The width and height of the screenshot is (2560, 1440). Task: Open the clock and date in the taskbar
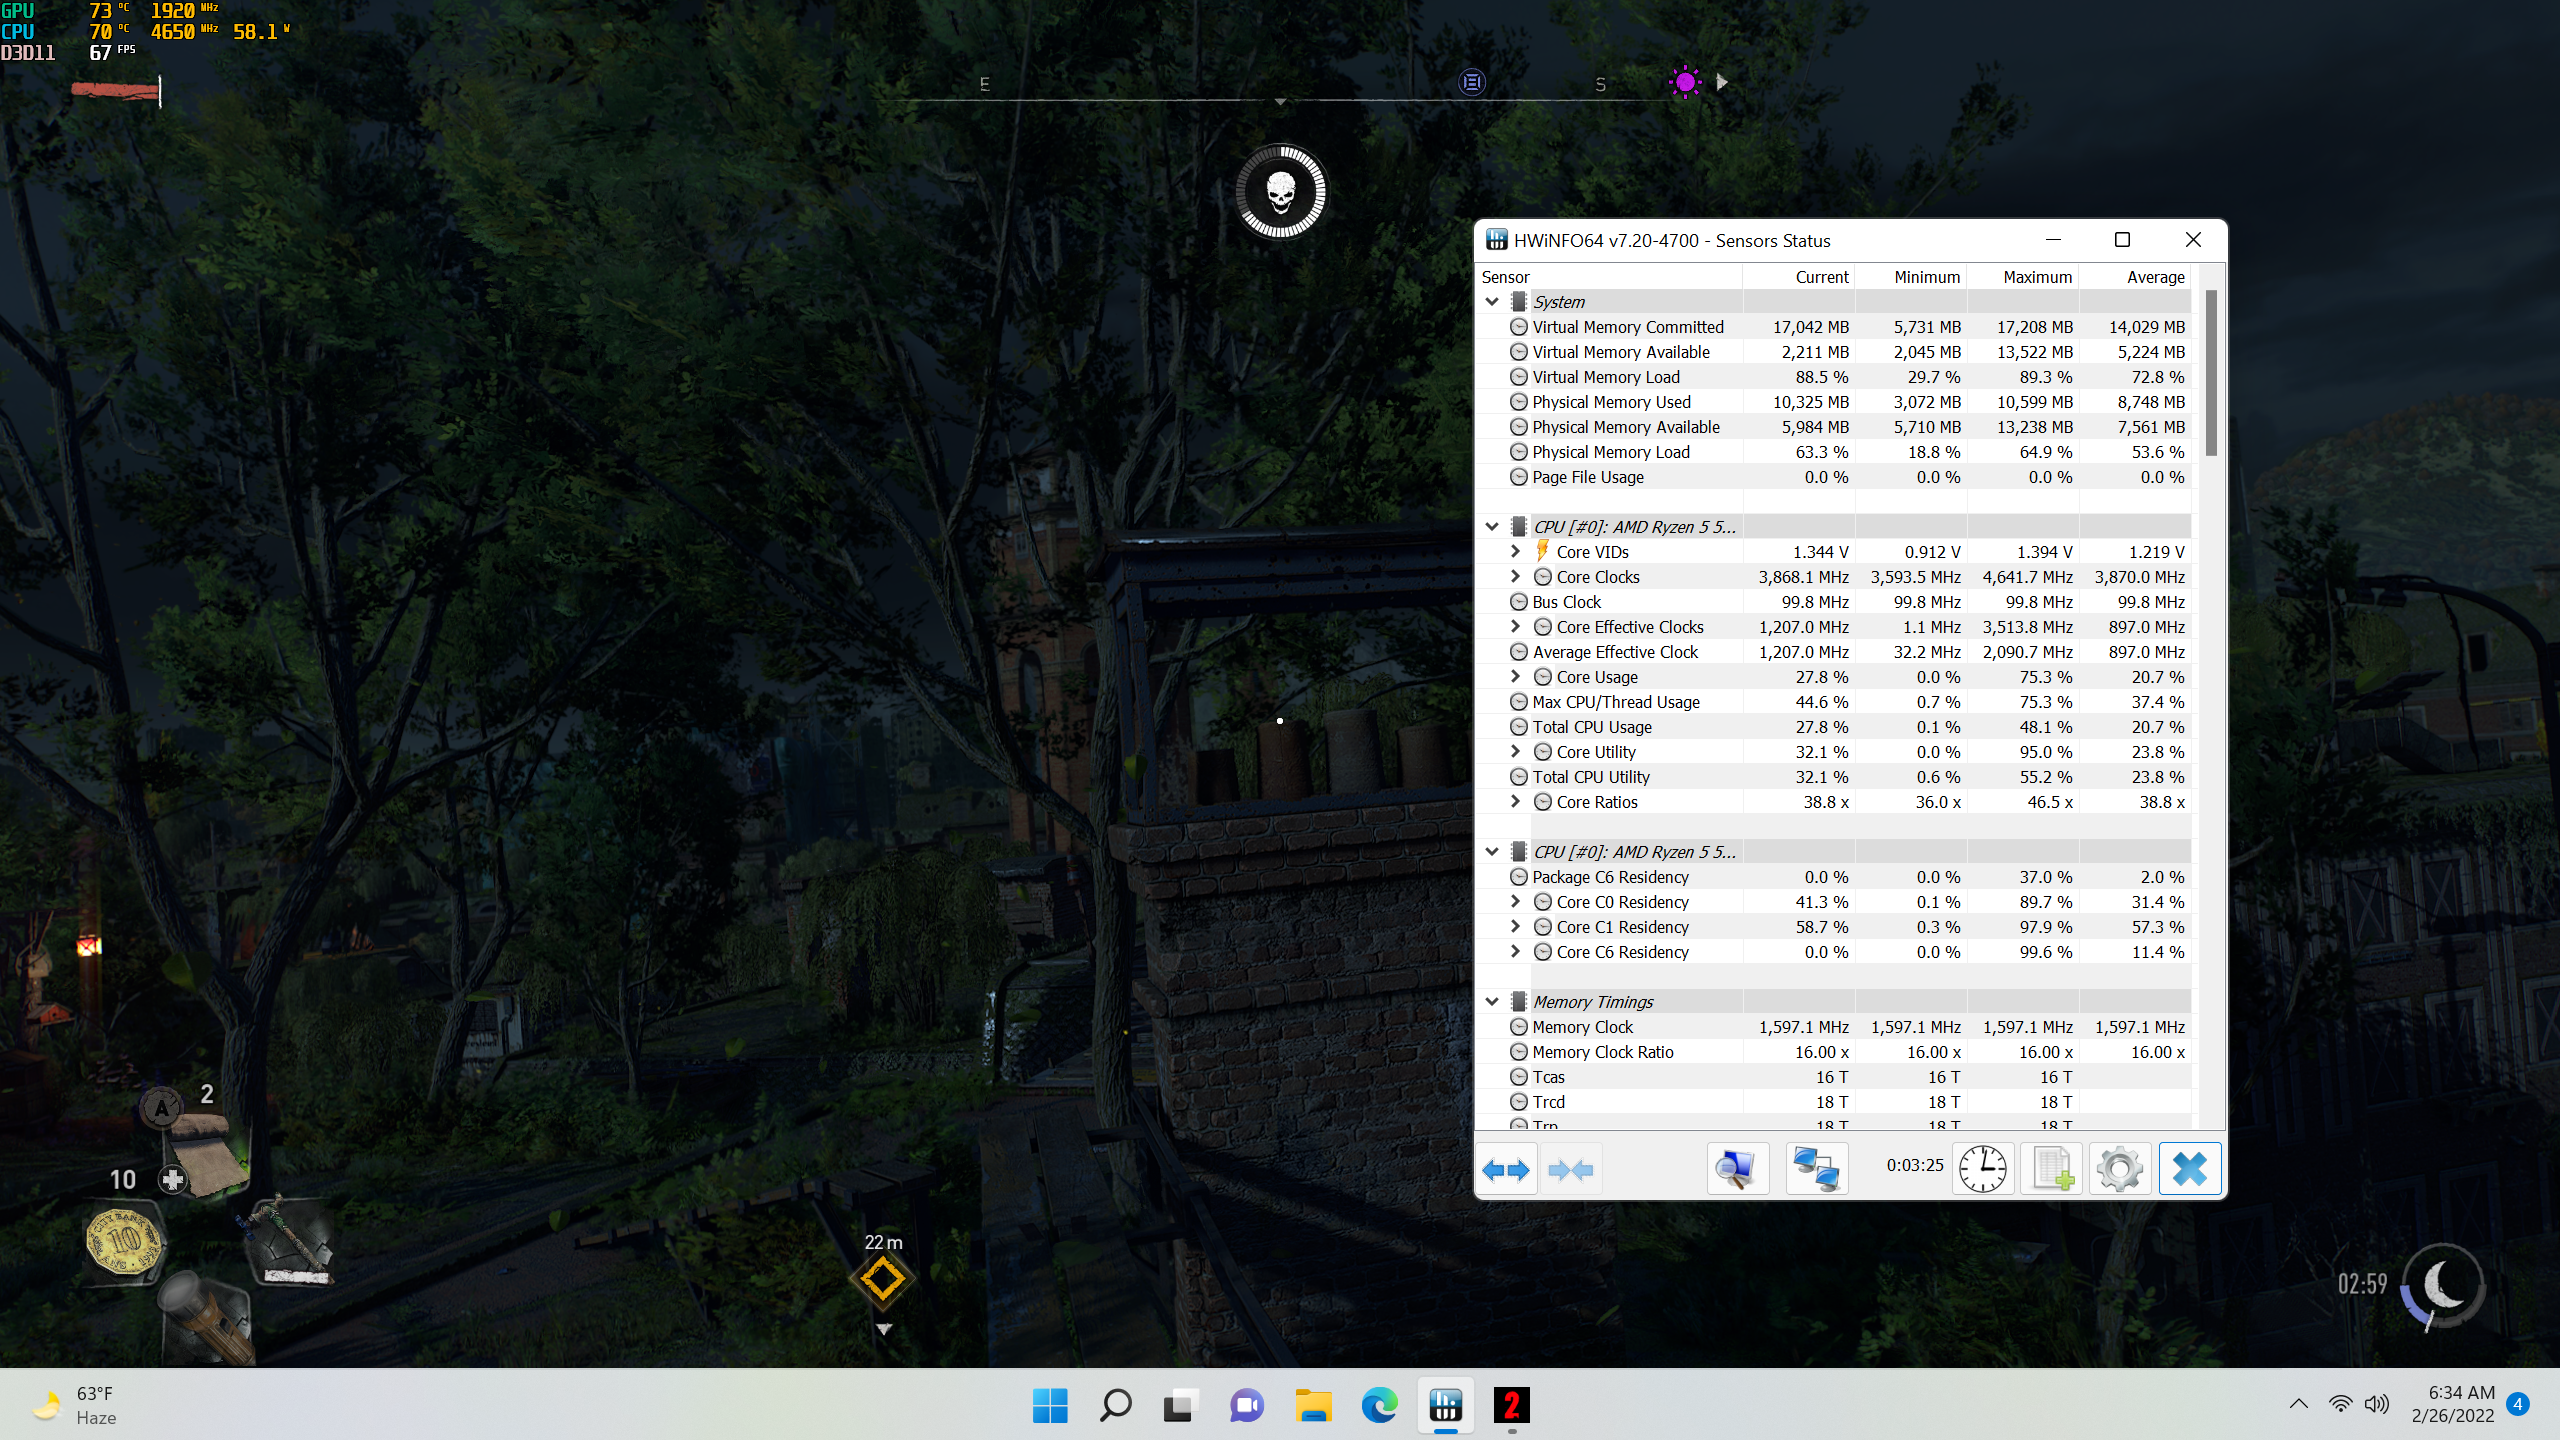click(x=2452, y=1404)
